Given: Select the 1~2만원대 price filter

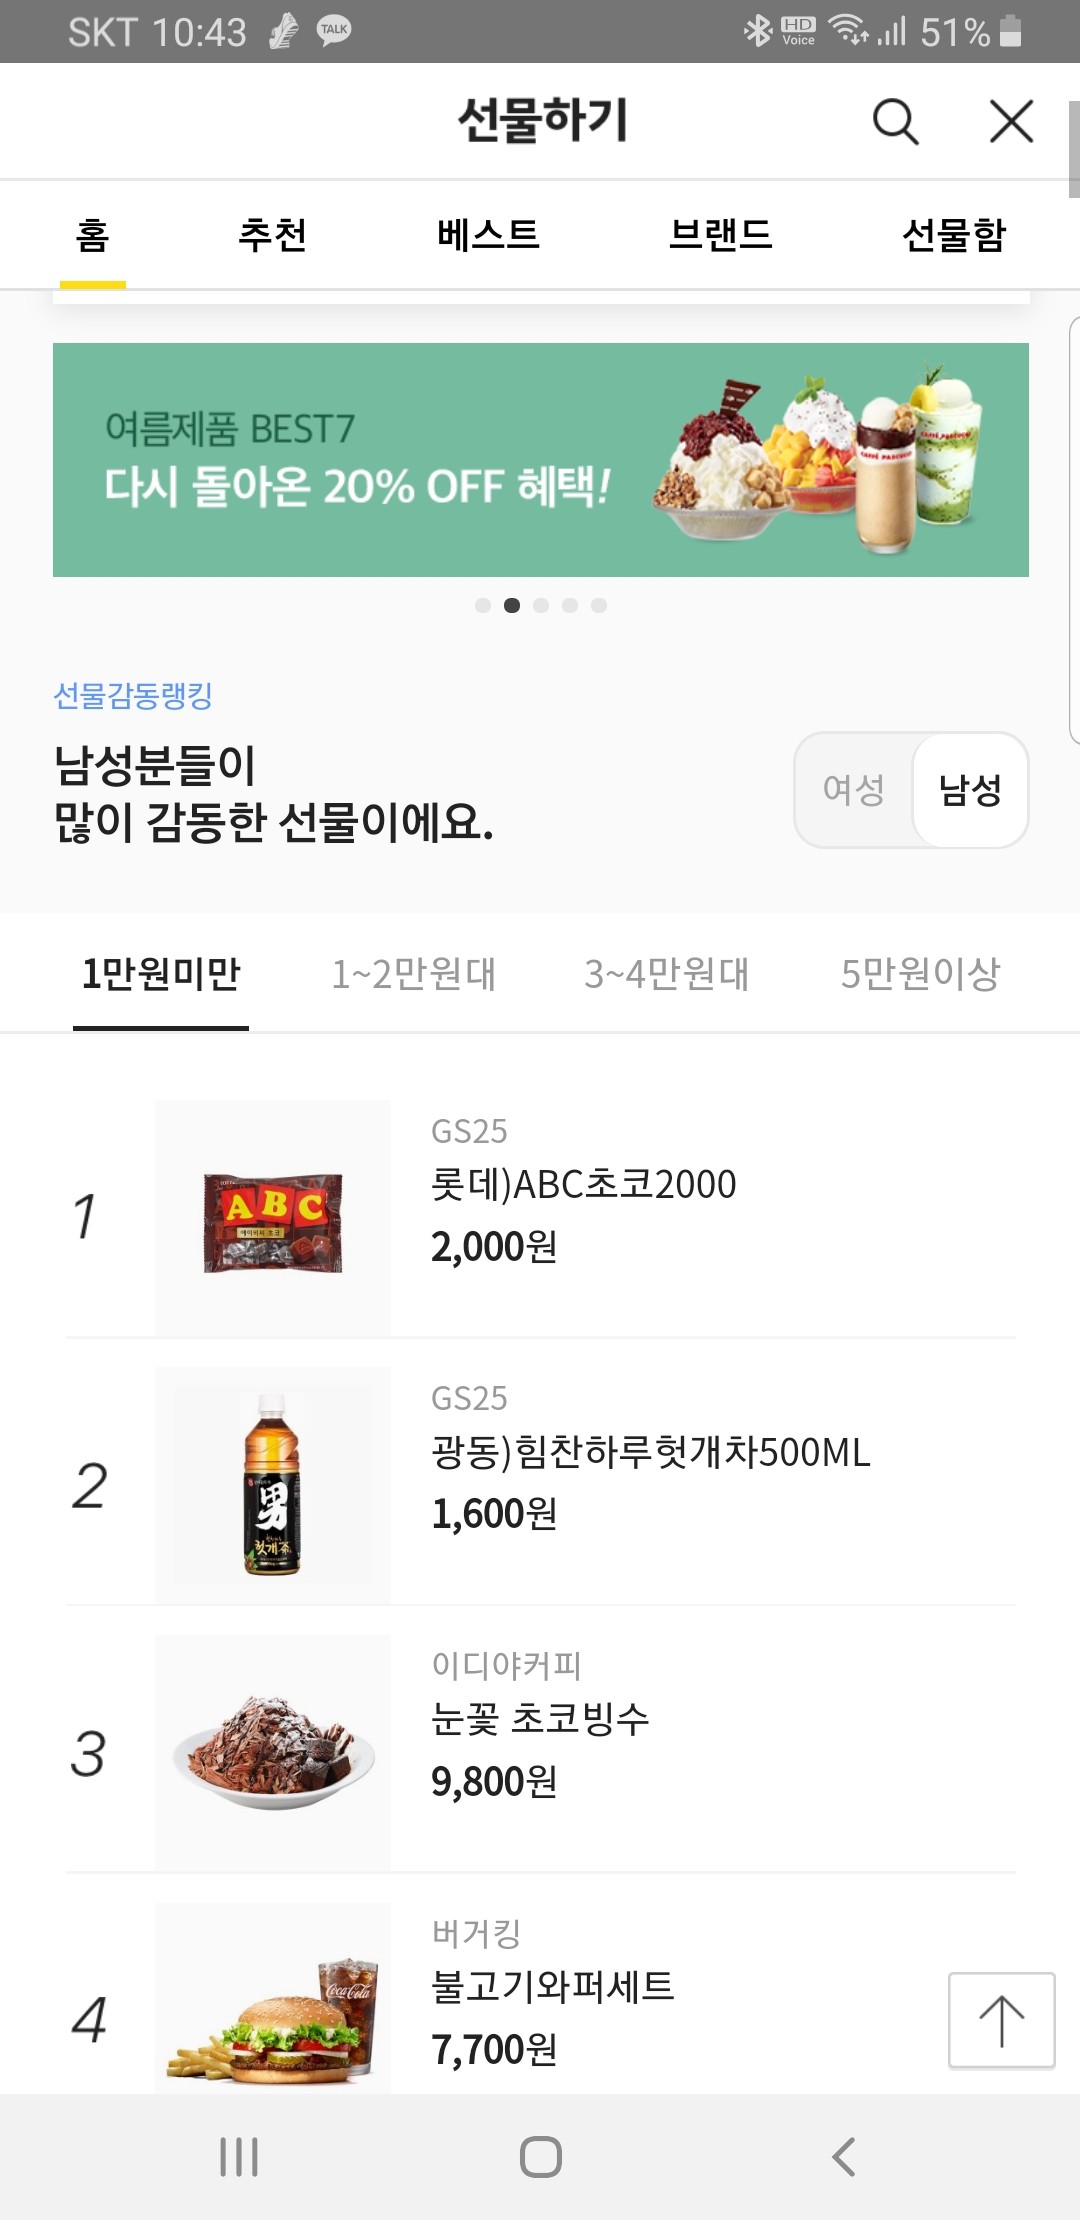Looking at the screenshot, I should coord(414,973).
